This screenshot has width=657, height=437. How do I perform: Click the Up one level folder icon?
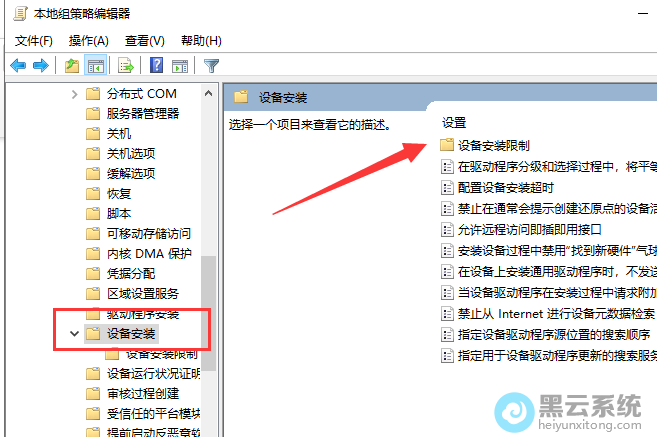coord(72,66)
